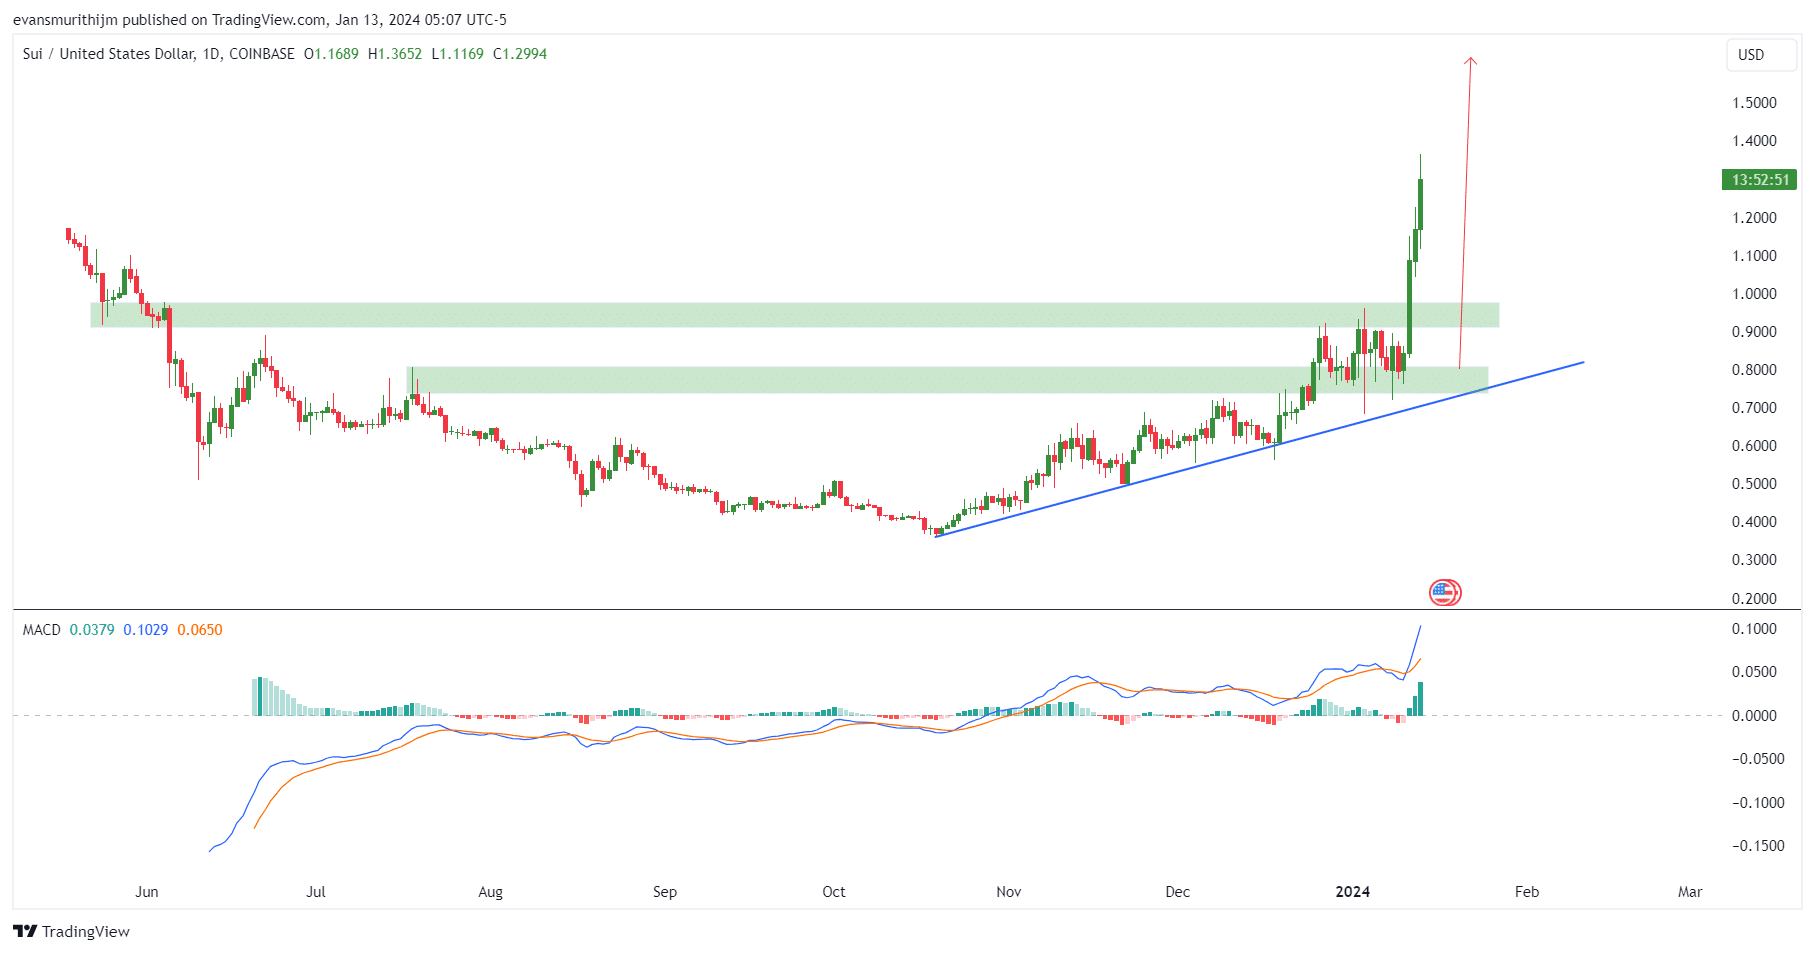Click the TradingView logo icon

point(25,931)
